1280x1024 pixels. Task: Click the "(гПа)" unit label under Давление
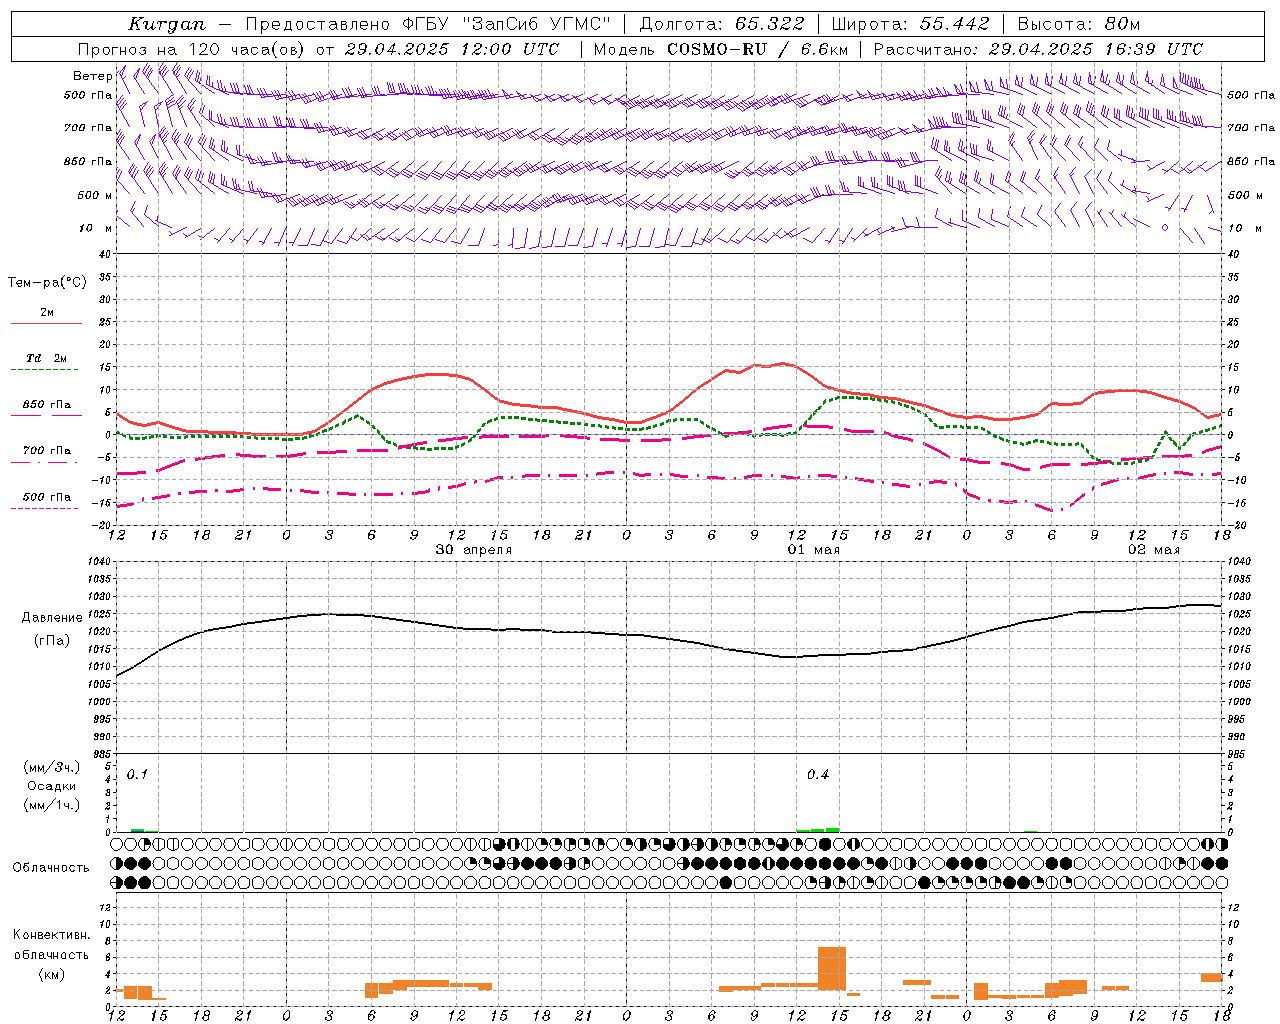pos(52,641)
